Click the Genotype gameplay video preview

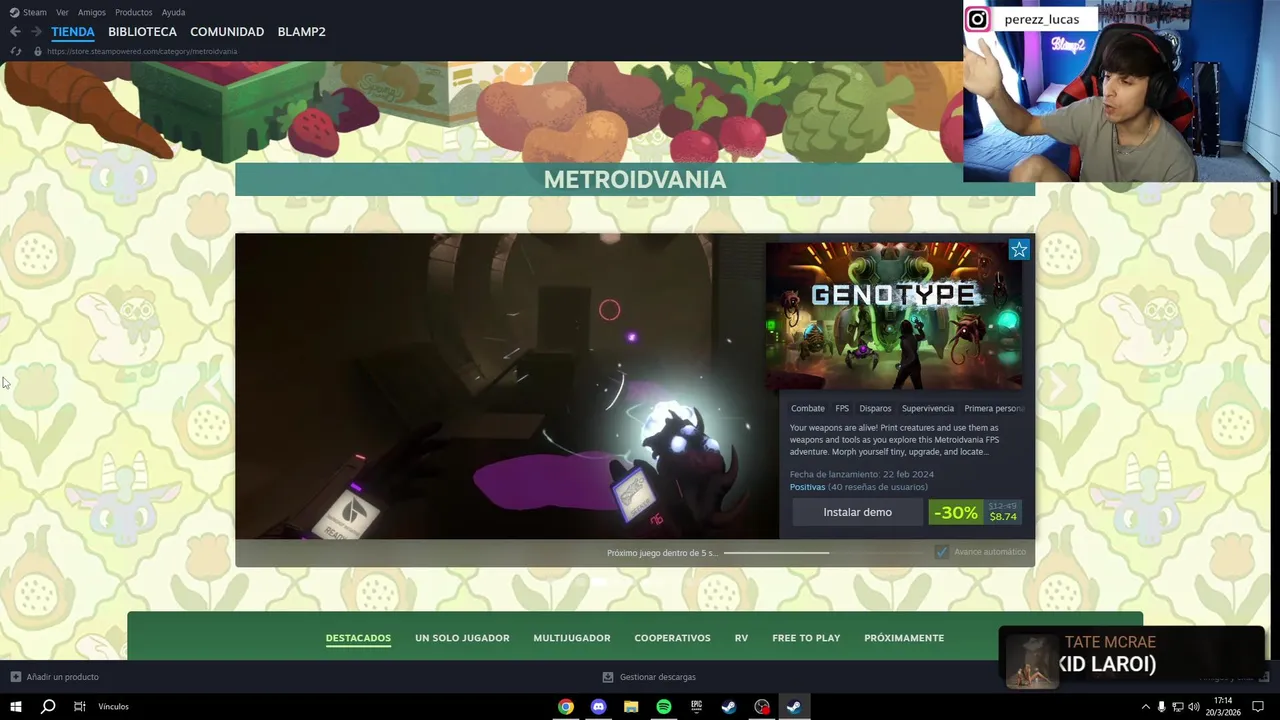pos(507,386)
